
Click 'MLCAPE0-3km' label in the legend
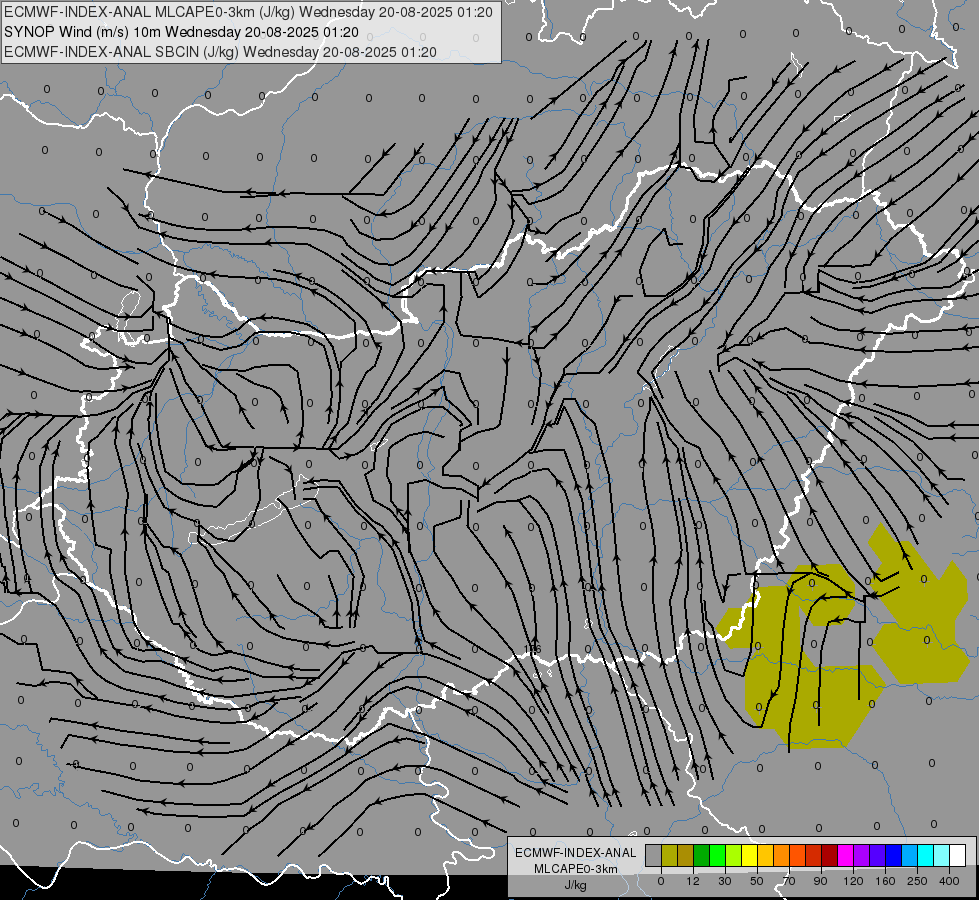(576, 869)
